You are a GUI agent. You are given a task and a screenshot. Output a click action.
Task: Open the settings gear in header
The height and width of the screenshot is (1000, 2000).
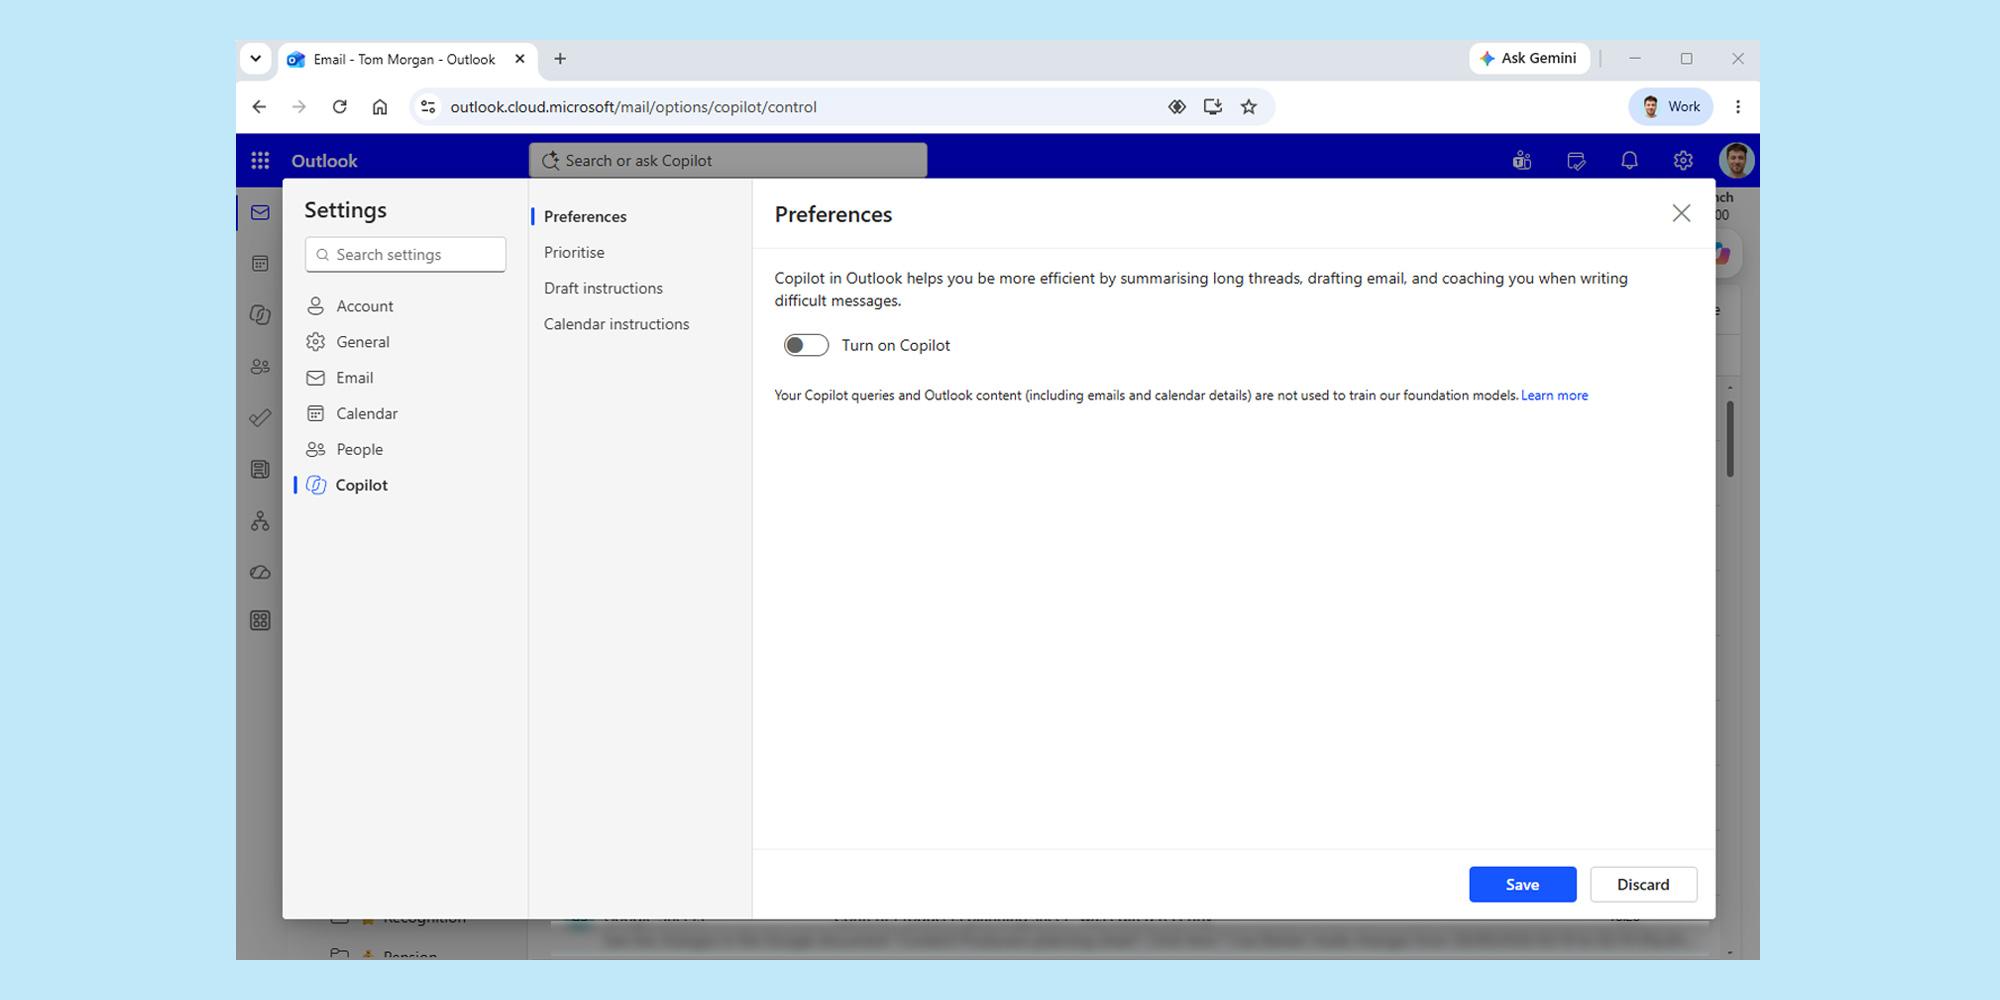tap(1683, 160)
